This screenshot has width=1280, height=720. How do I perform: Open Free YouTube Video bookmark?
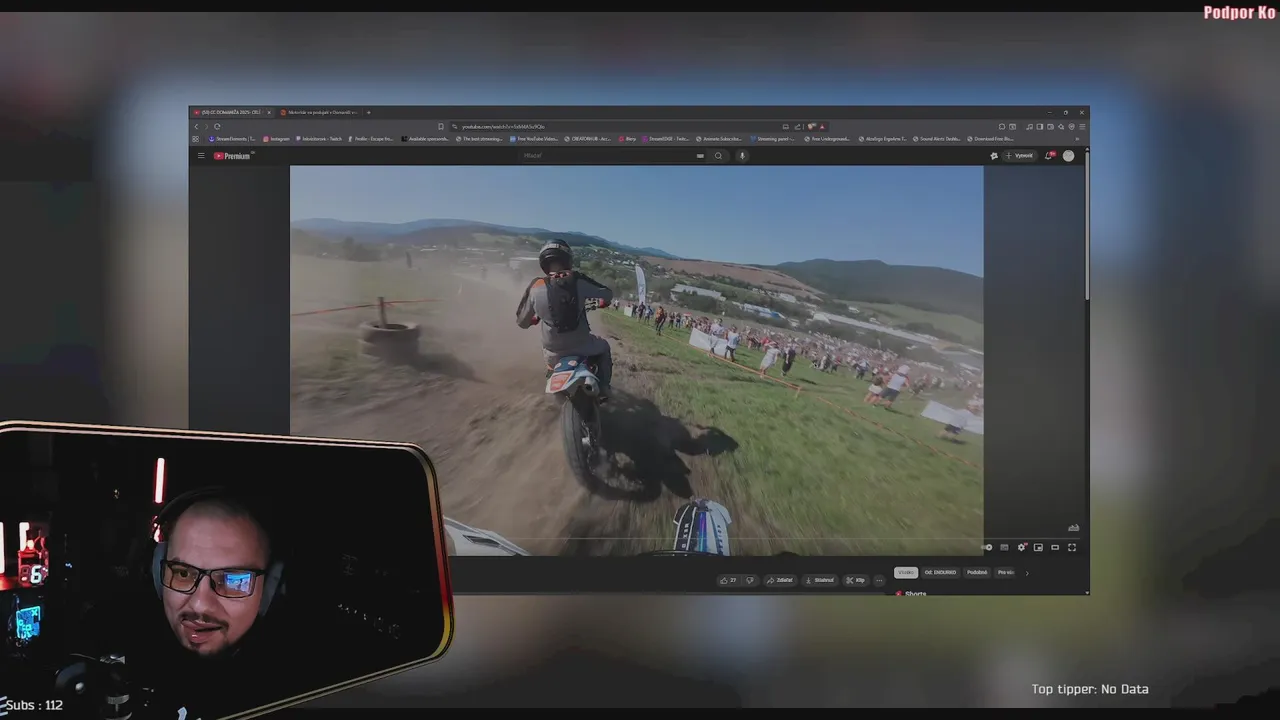point(534,139)
